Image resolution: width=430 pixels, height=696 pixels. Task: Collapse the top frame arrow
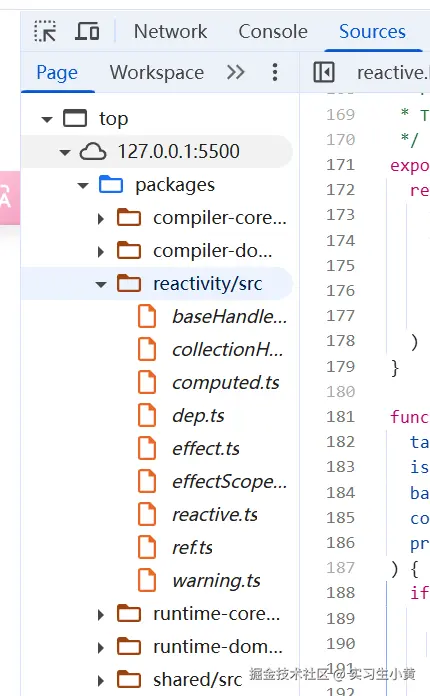(47, 119)
